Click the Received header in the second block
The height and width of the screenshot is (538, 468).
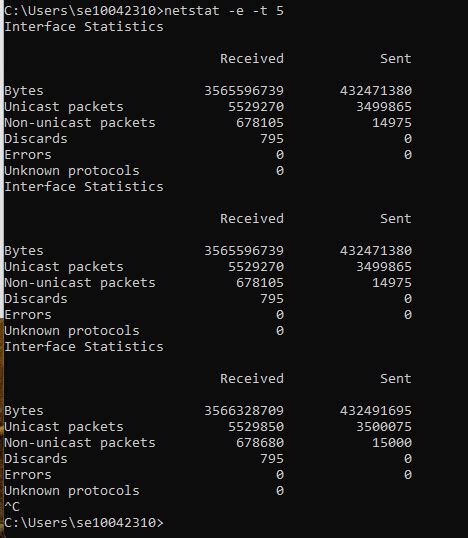252,219
